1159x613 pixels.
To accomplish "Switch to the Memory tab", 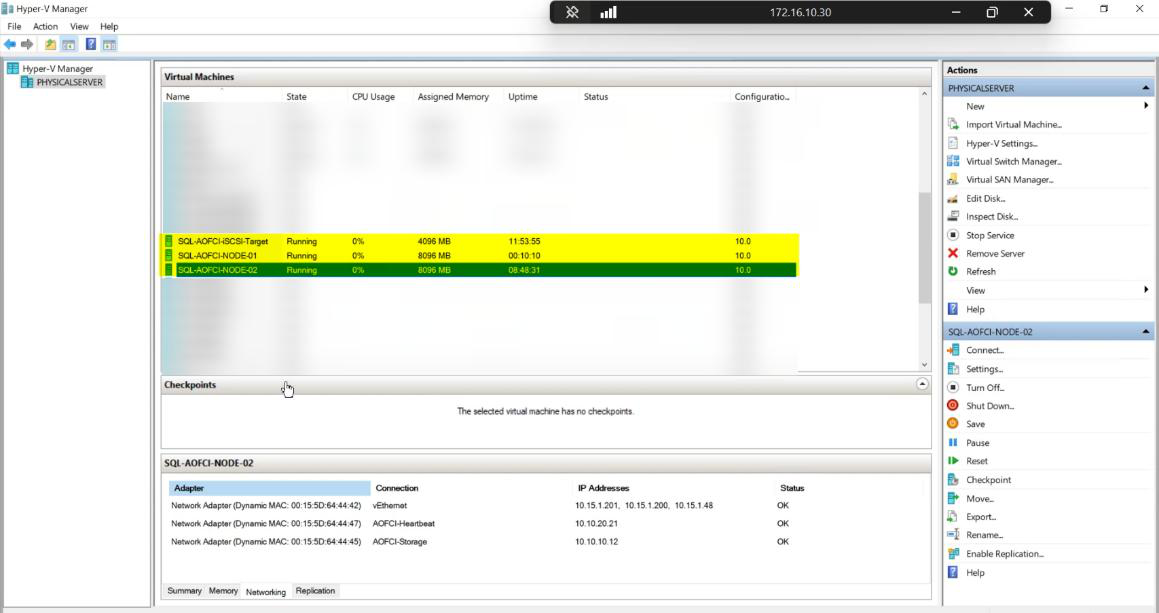I will pyautogui.click(x=223, y=591).
